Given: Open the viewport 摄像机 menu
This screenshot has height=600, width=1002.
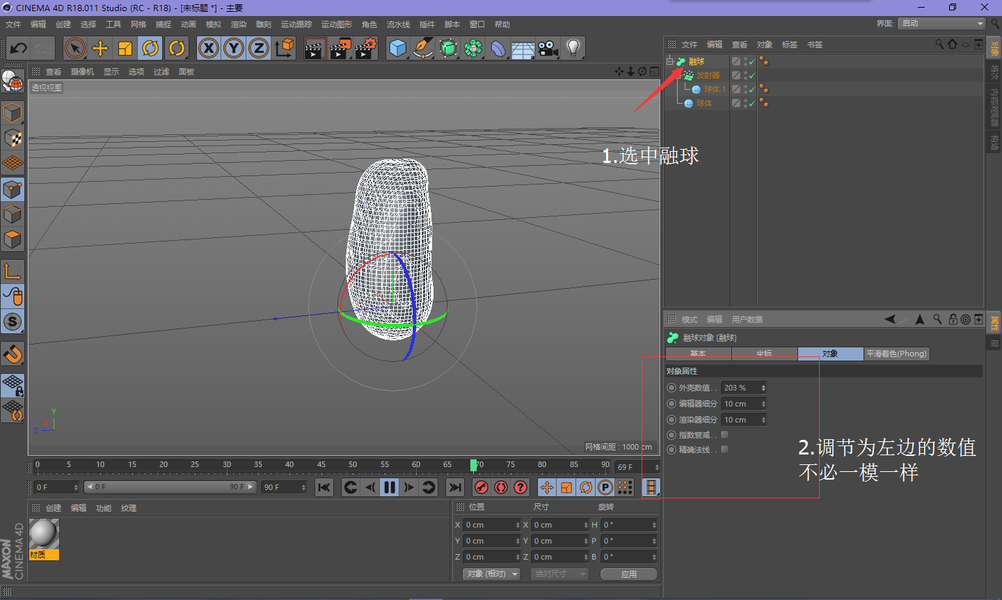Looking at the screenshot, I should click(x=82, y=72).
